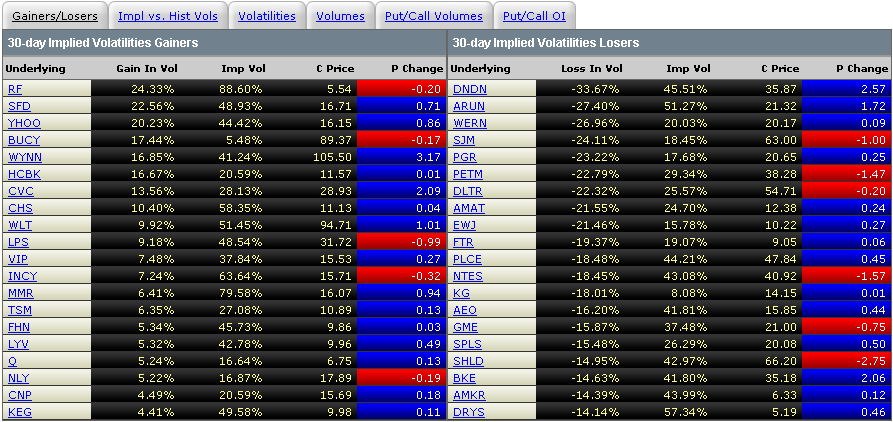Open the YHOO ticker link
Image resolution: width=893 pixels, height=422 pixels.
click(24, 123)
